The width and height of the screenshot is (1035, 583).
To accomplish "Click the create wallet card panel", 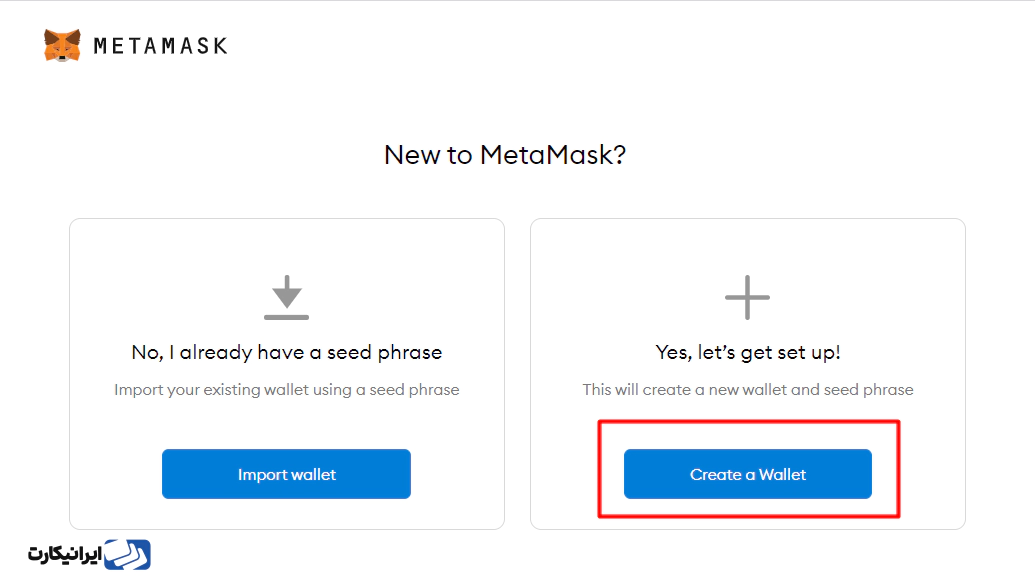I will coord(748,374).
